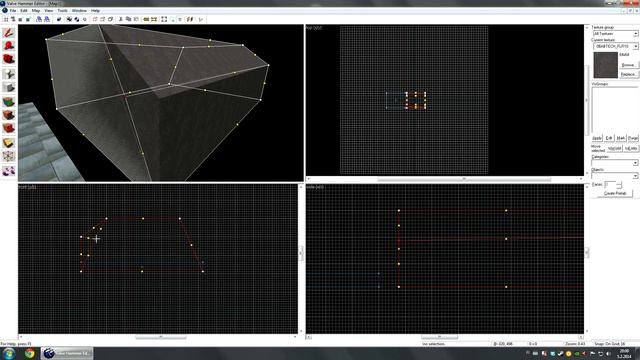Toggle select-by-handles icon
Screen dimensions: 640x360
point(164,19)
